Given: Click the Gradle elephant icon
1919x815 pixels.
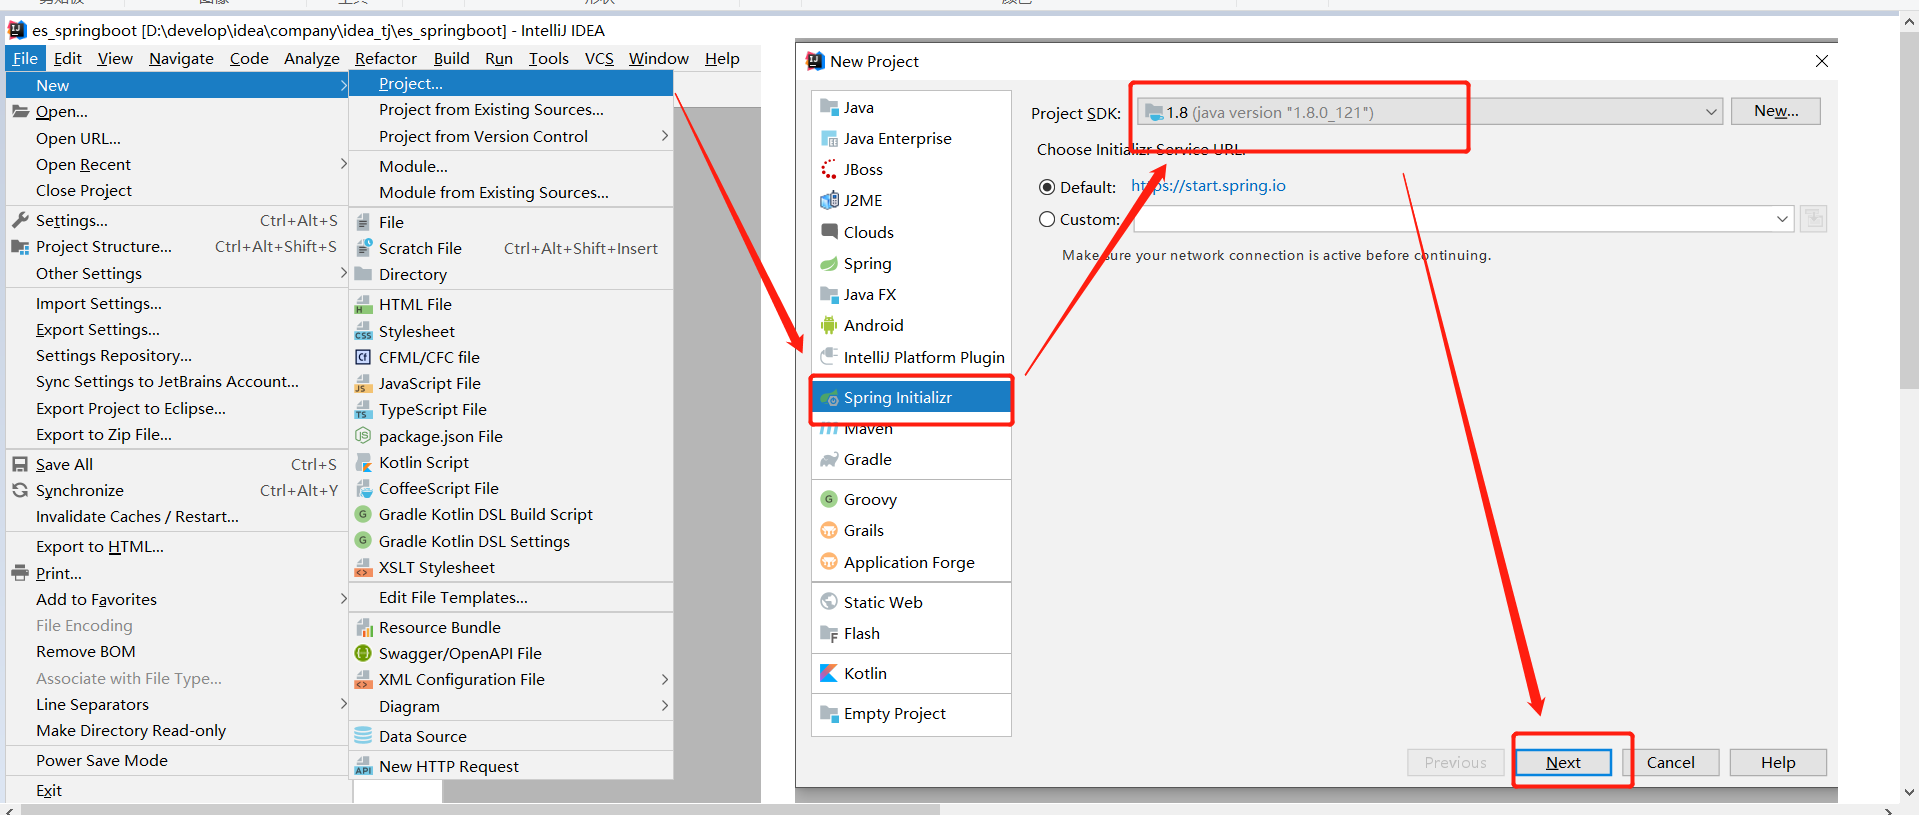Looking at the screenshot, I should [829, 460].
